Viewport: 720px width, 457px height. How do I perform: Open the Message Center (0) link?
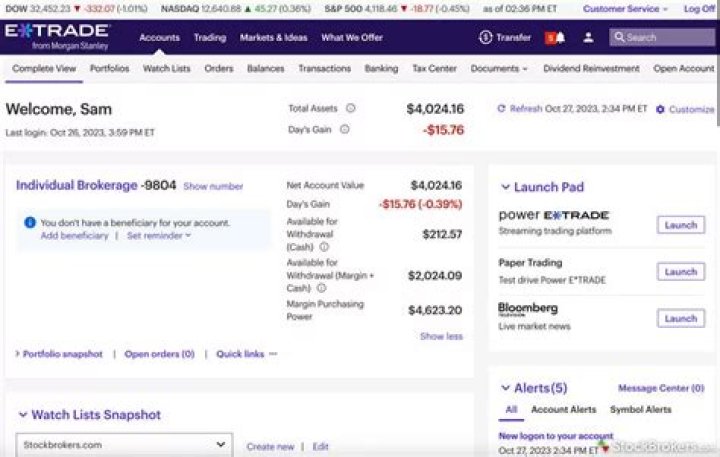661,388
